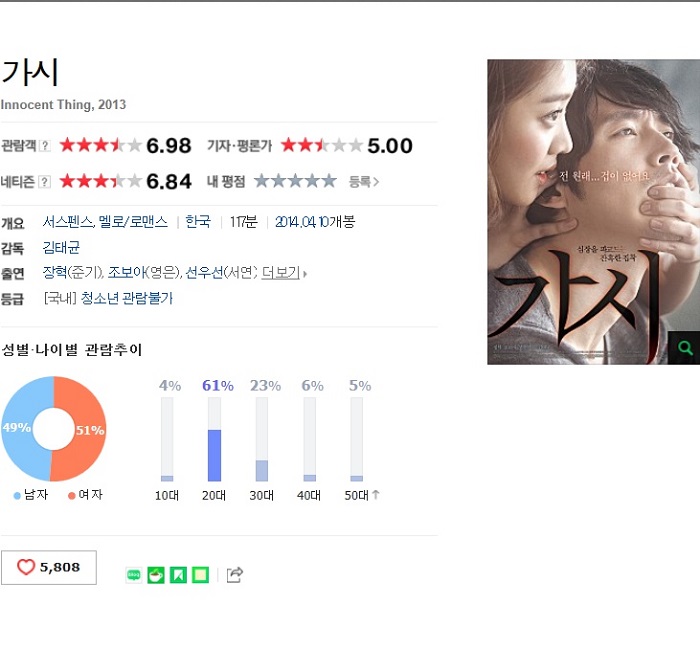Open actor 장혁 profile link
700x649 pixels.
pyautogui.click(x=54, y=272)
